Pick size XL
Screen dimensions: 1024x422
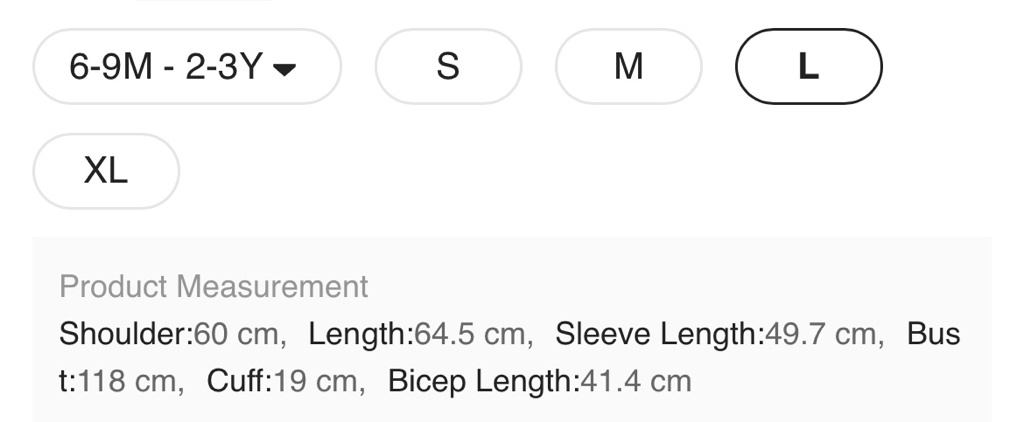(x=106, y=171)
